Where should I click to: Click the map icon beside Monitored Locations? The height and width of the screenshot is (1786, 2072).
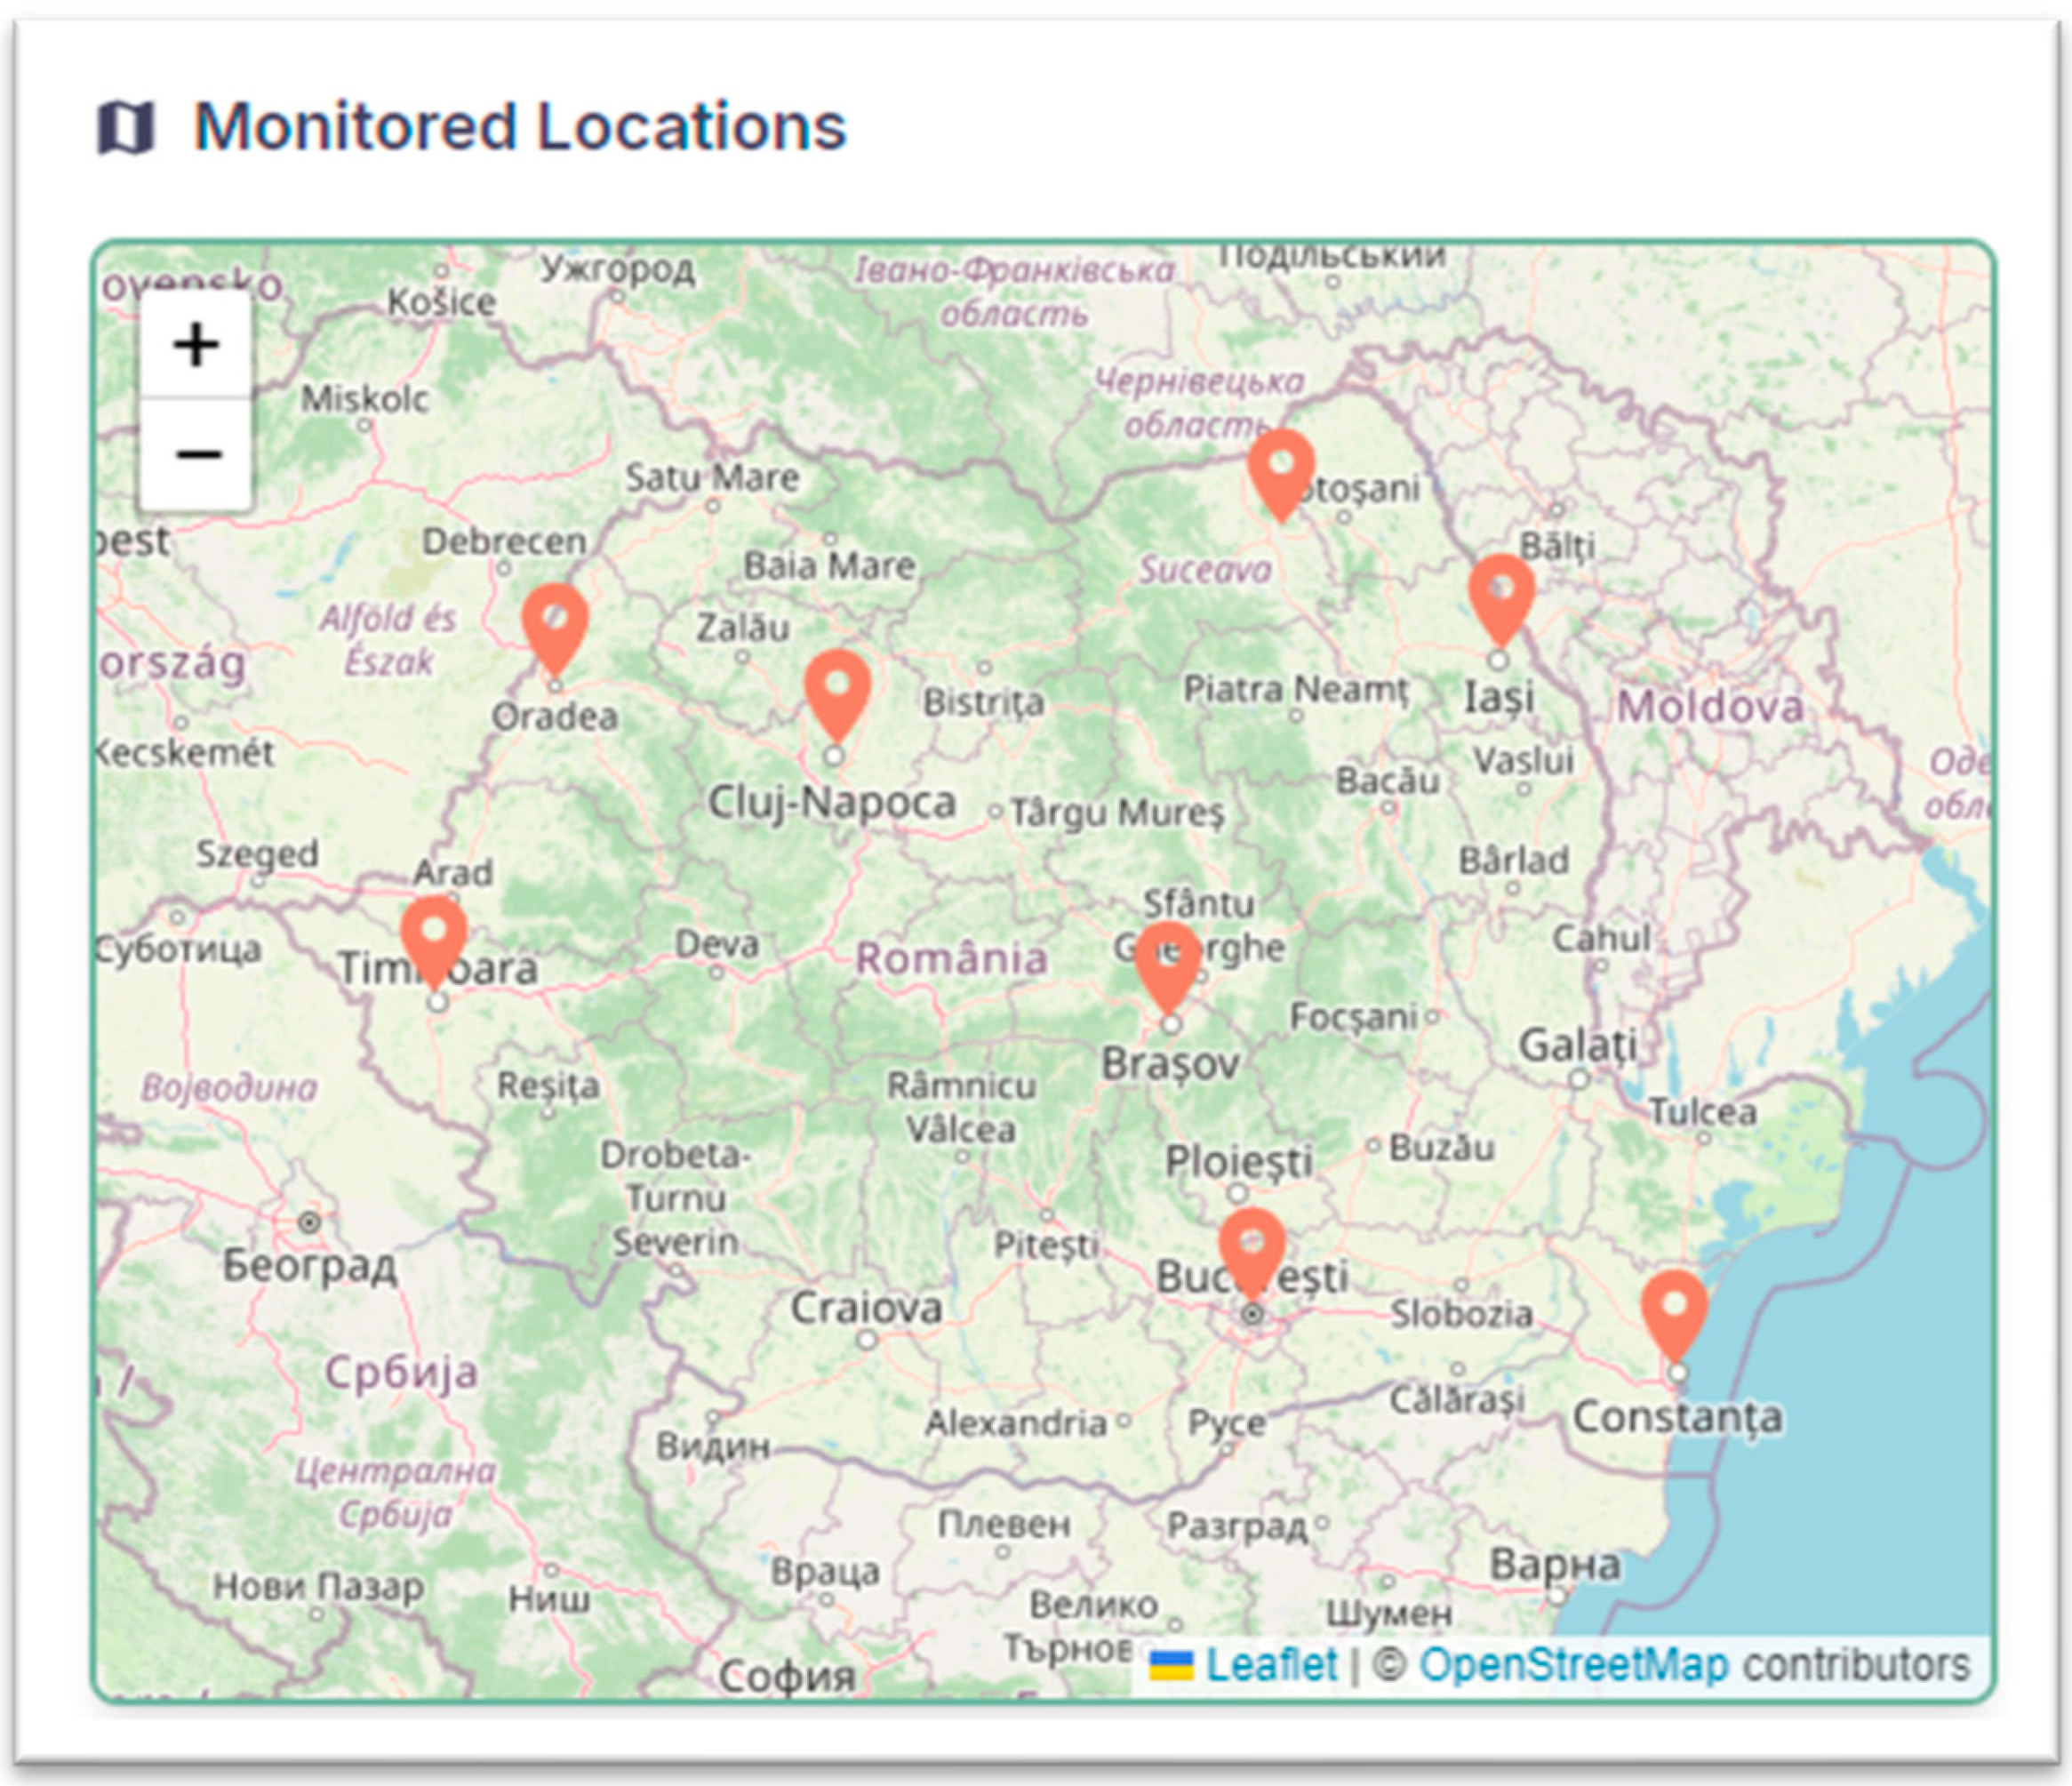(x=126, y=128)
